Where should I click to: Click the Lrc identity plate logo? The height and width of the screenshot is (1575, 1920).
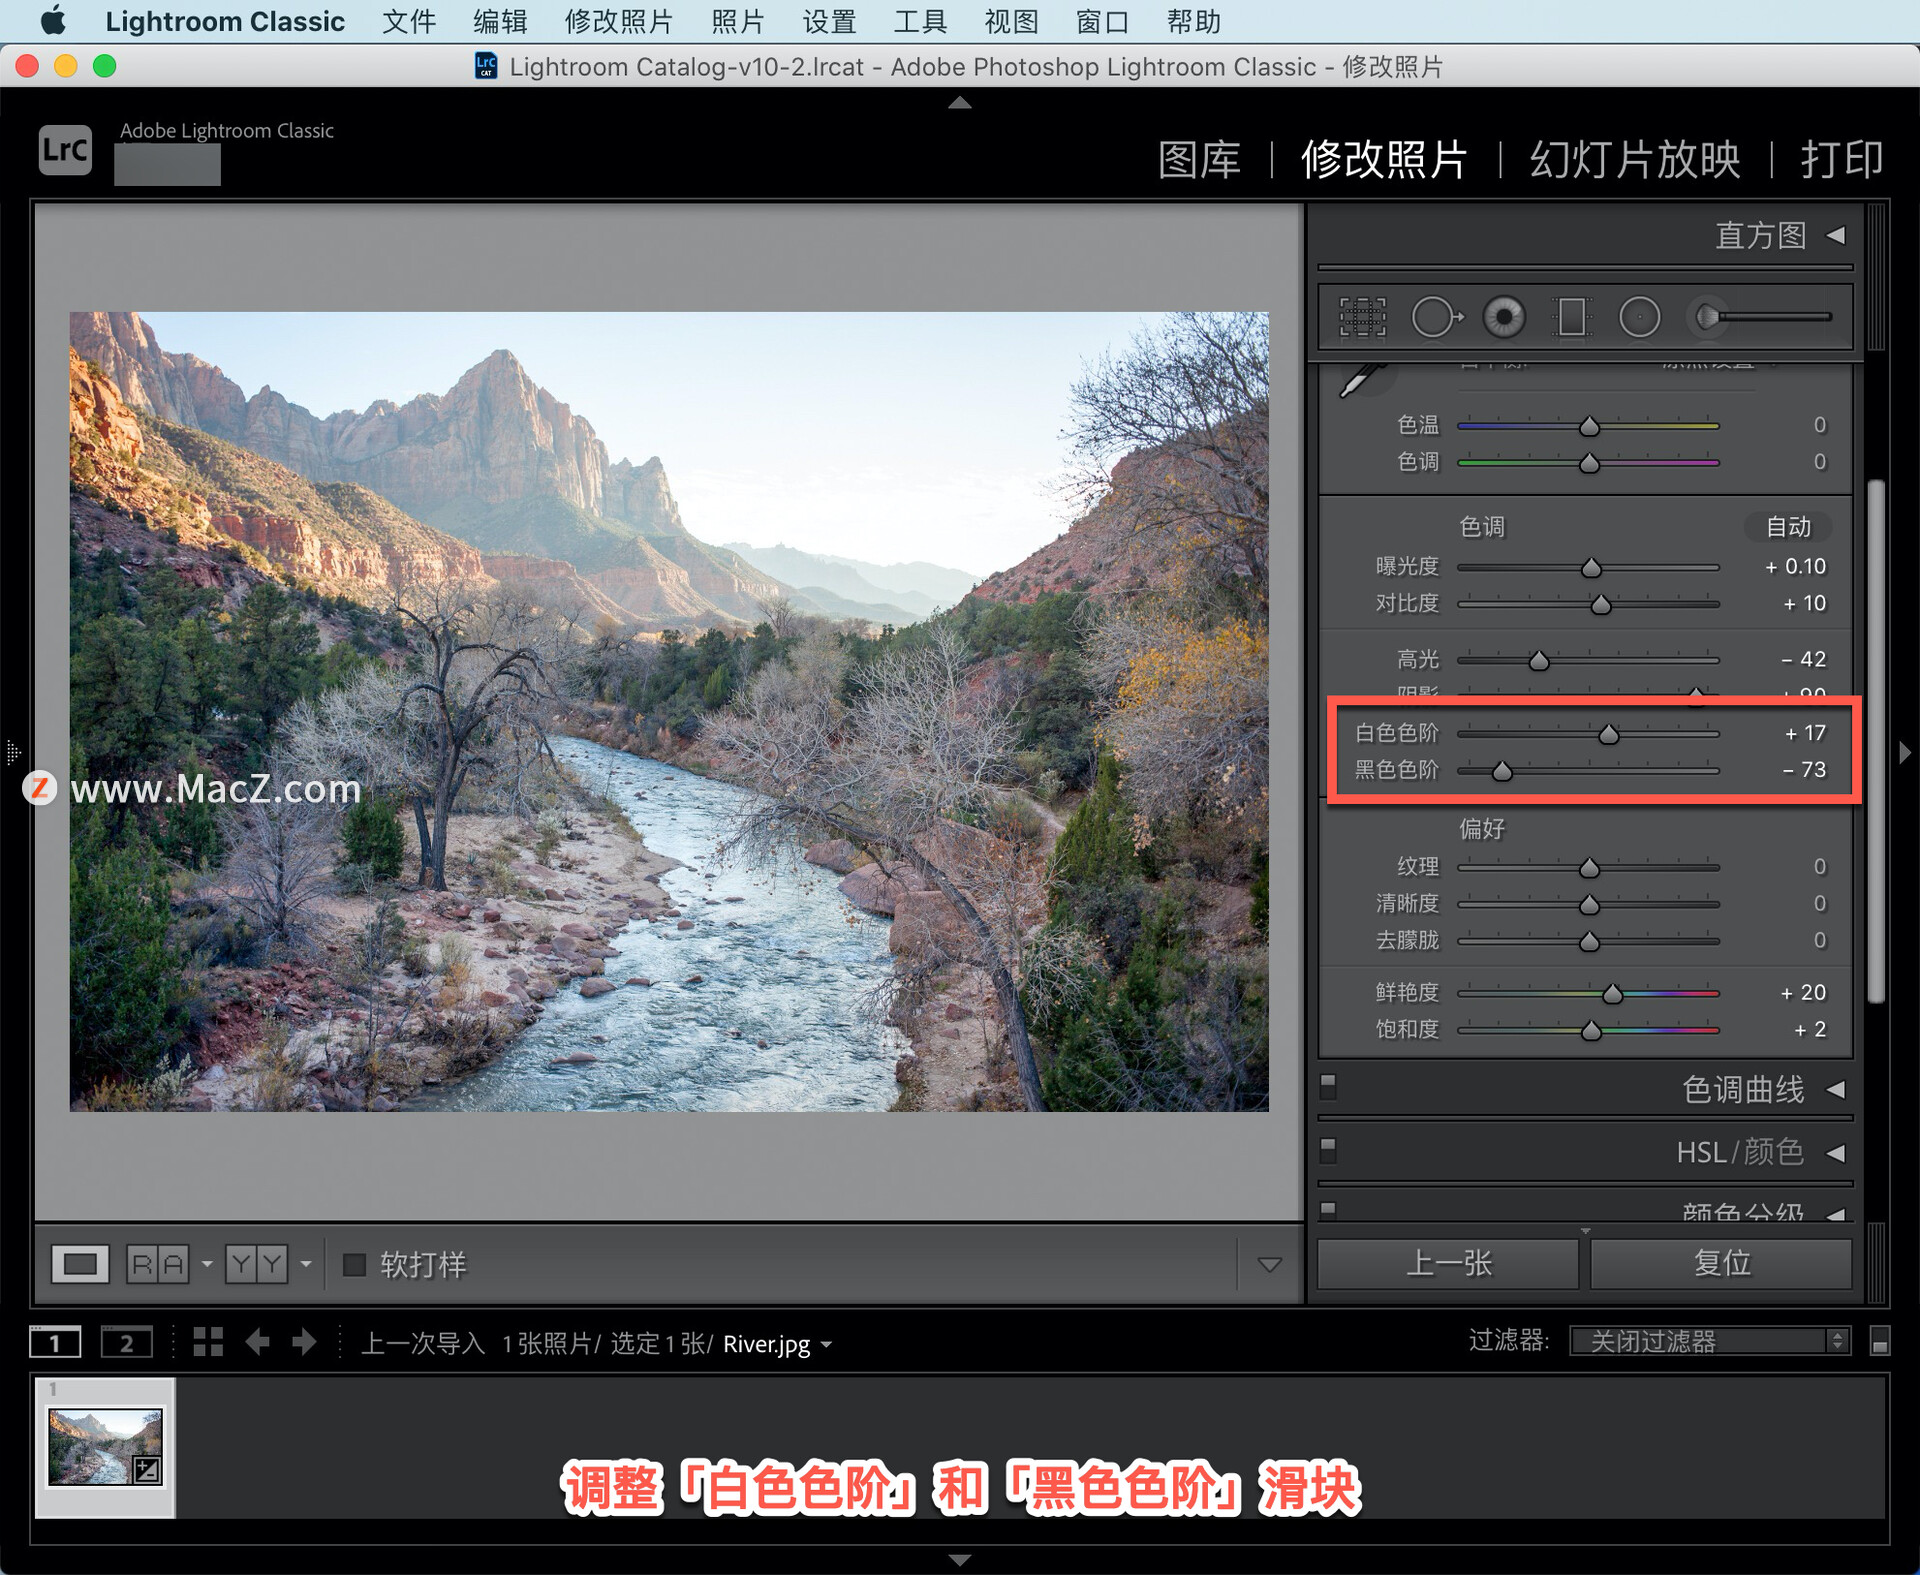(x=66, y=150)
